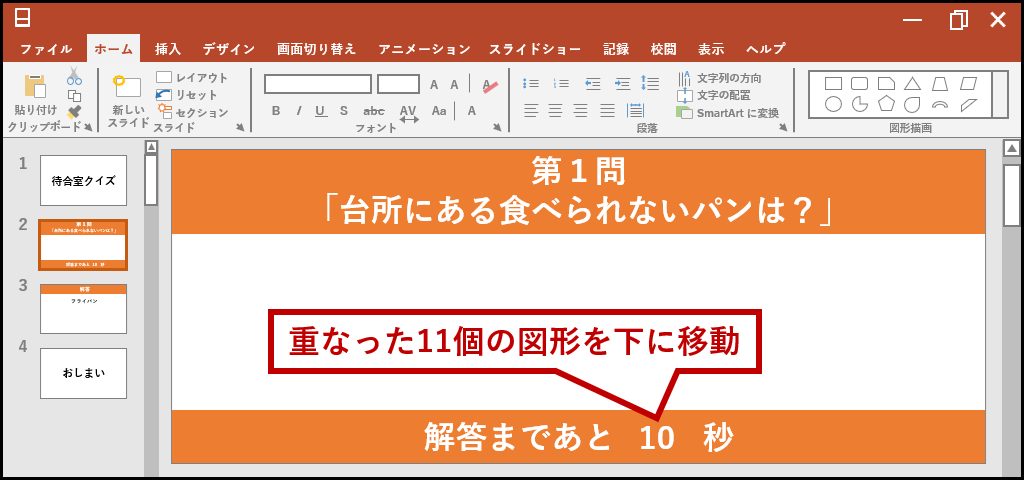This screenshot has height=480, width=1024.
Task: Select slide 3 thumbnail 解答
Action: (x=84, y=309)
